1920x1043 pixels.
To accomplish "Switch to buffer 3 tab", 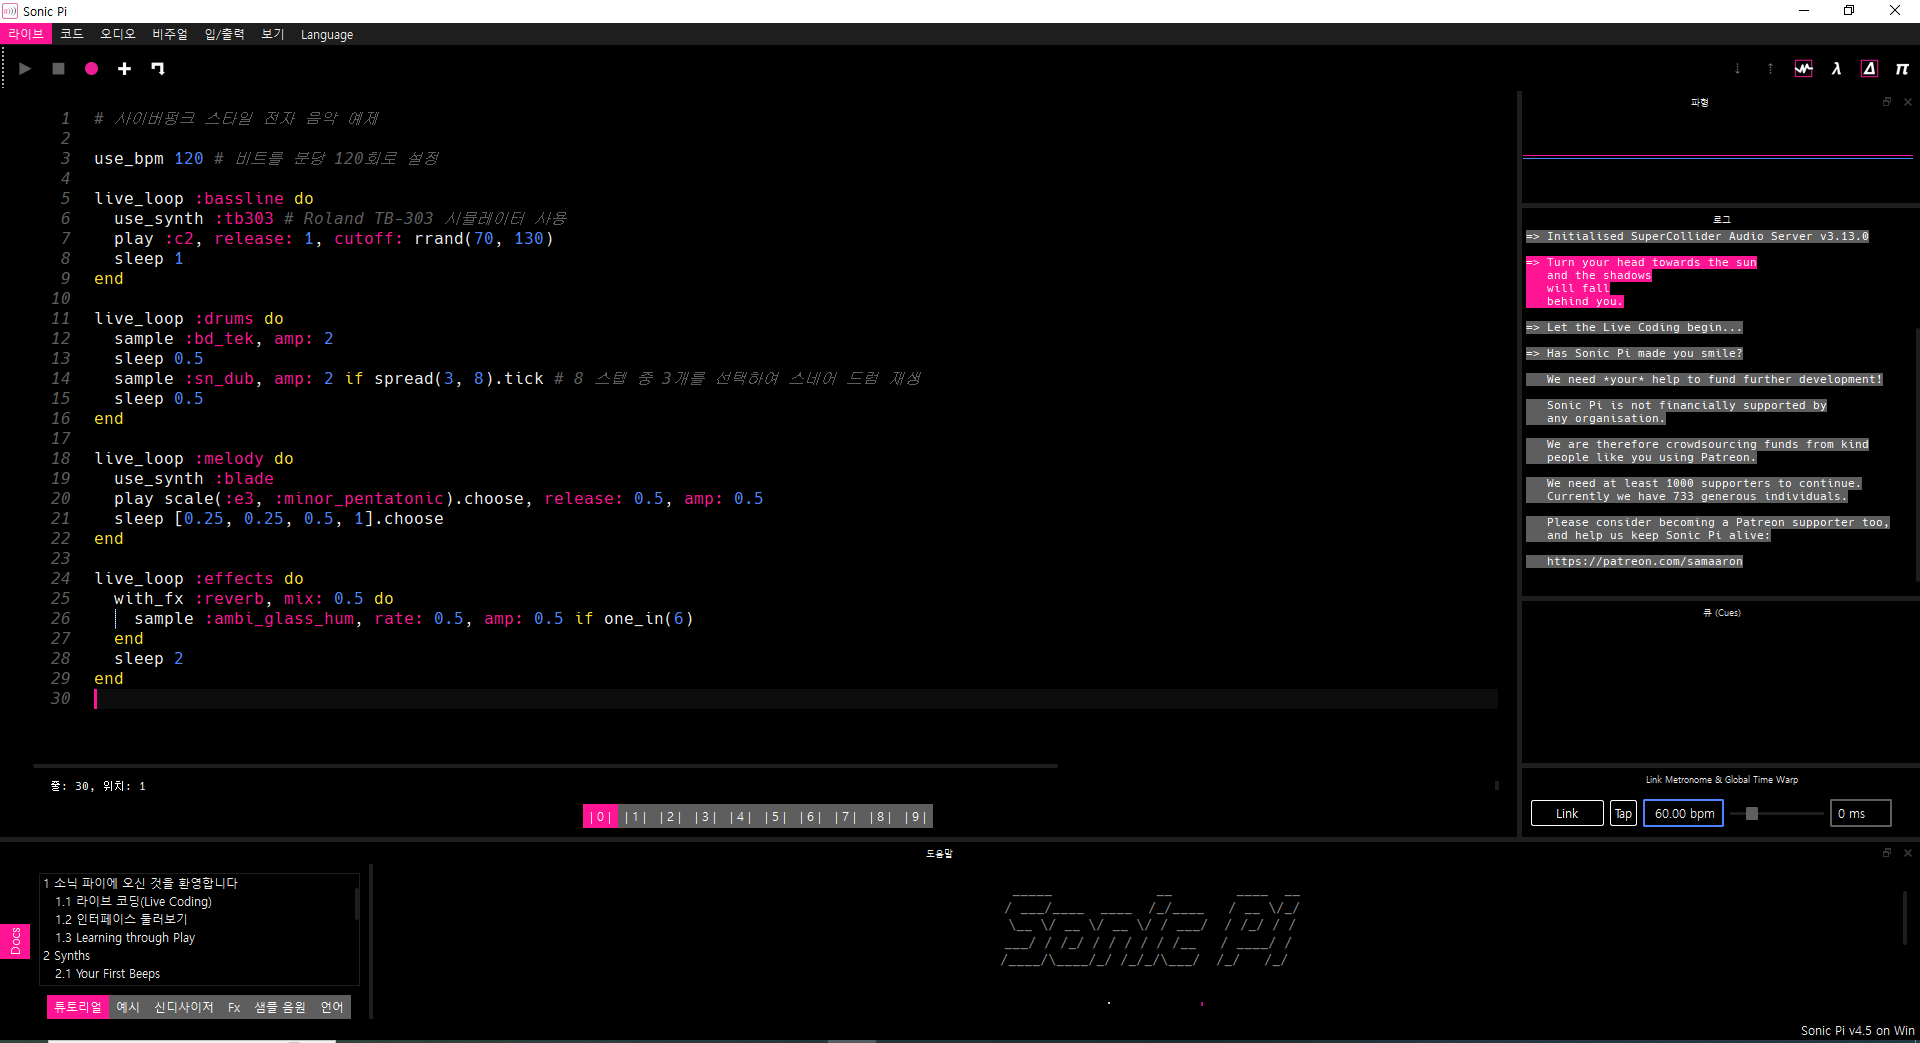I will click(x=705, y=817).
